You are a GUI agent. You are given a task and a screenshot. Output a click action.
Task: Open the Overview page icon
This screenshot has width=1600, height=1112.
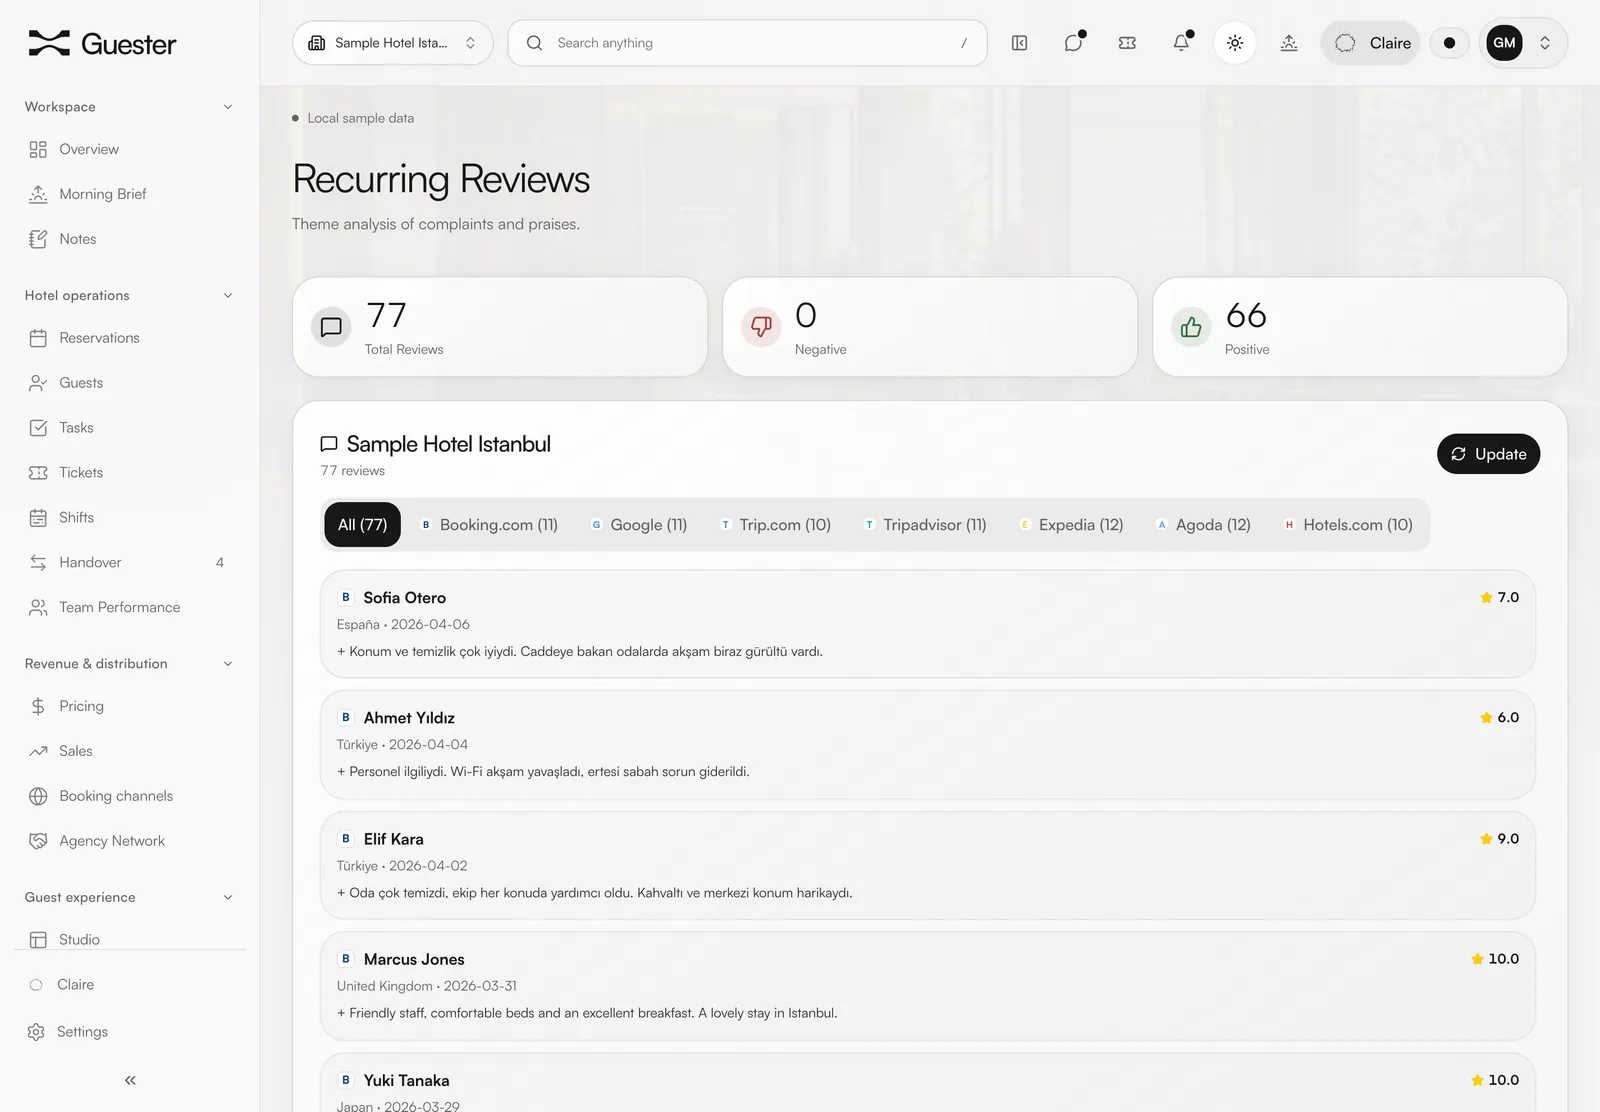(38, 149)
